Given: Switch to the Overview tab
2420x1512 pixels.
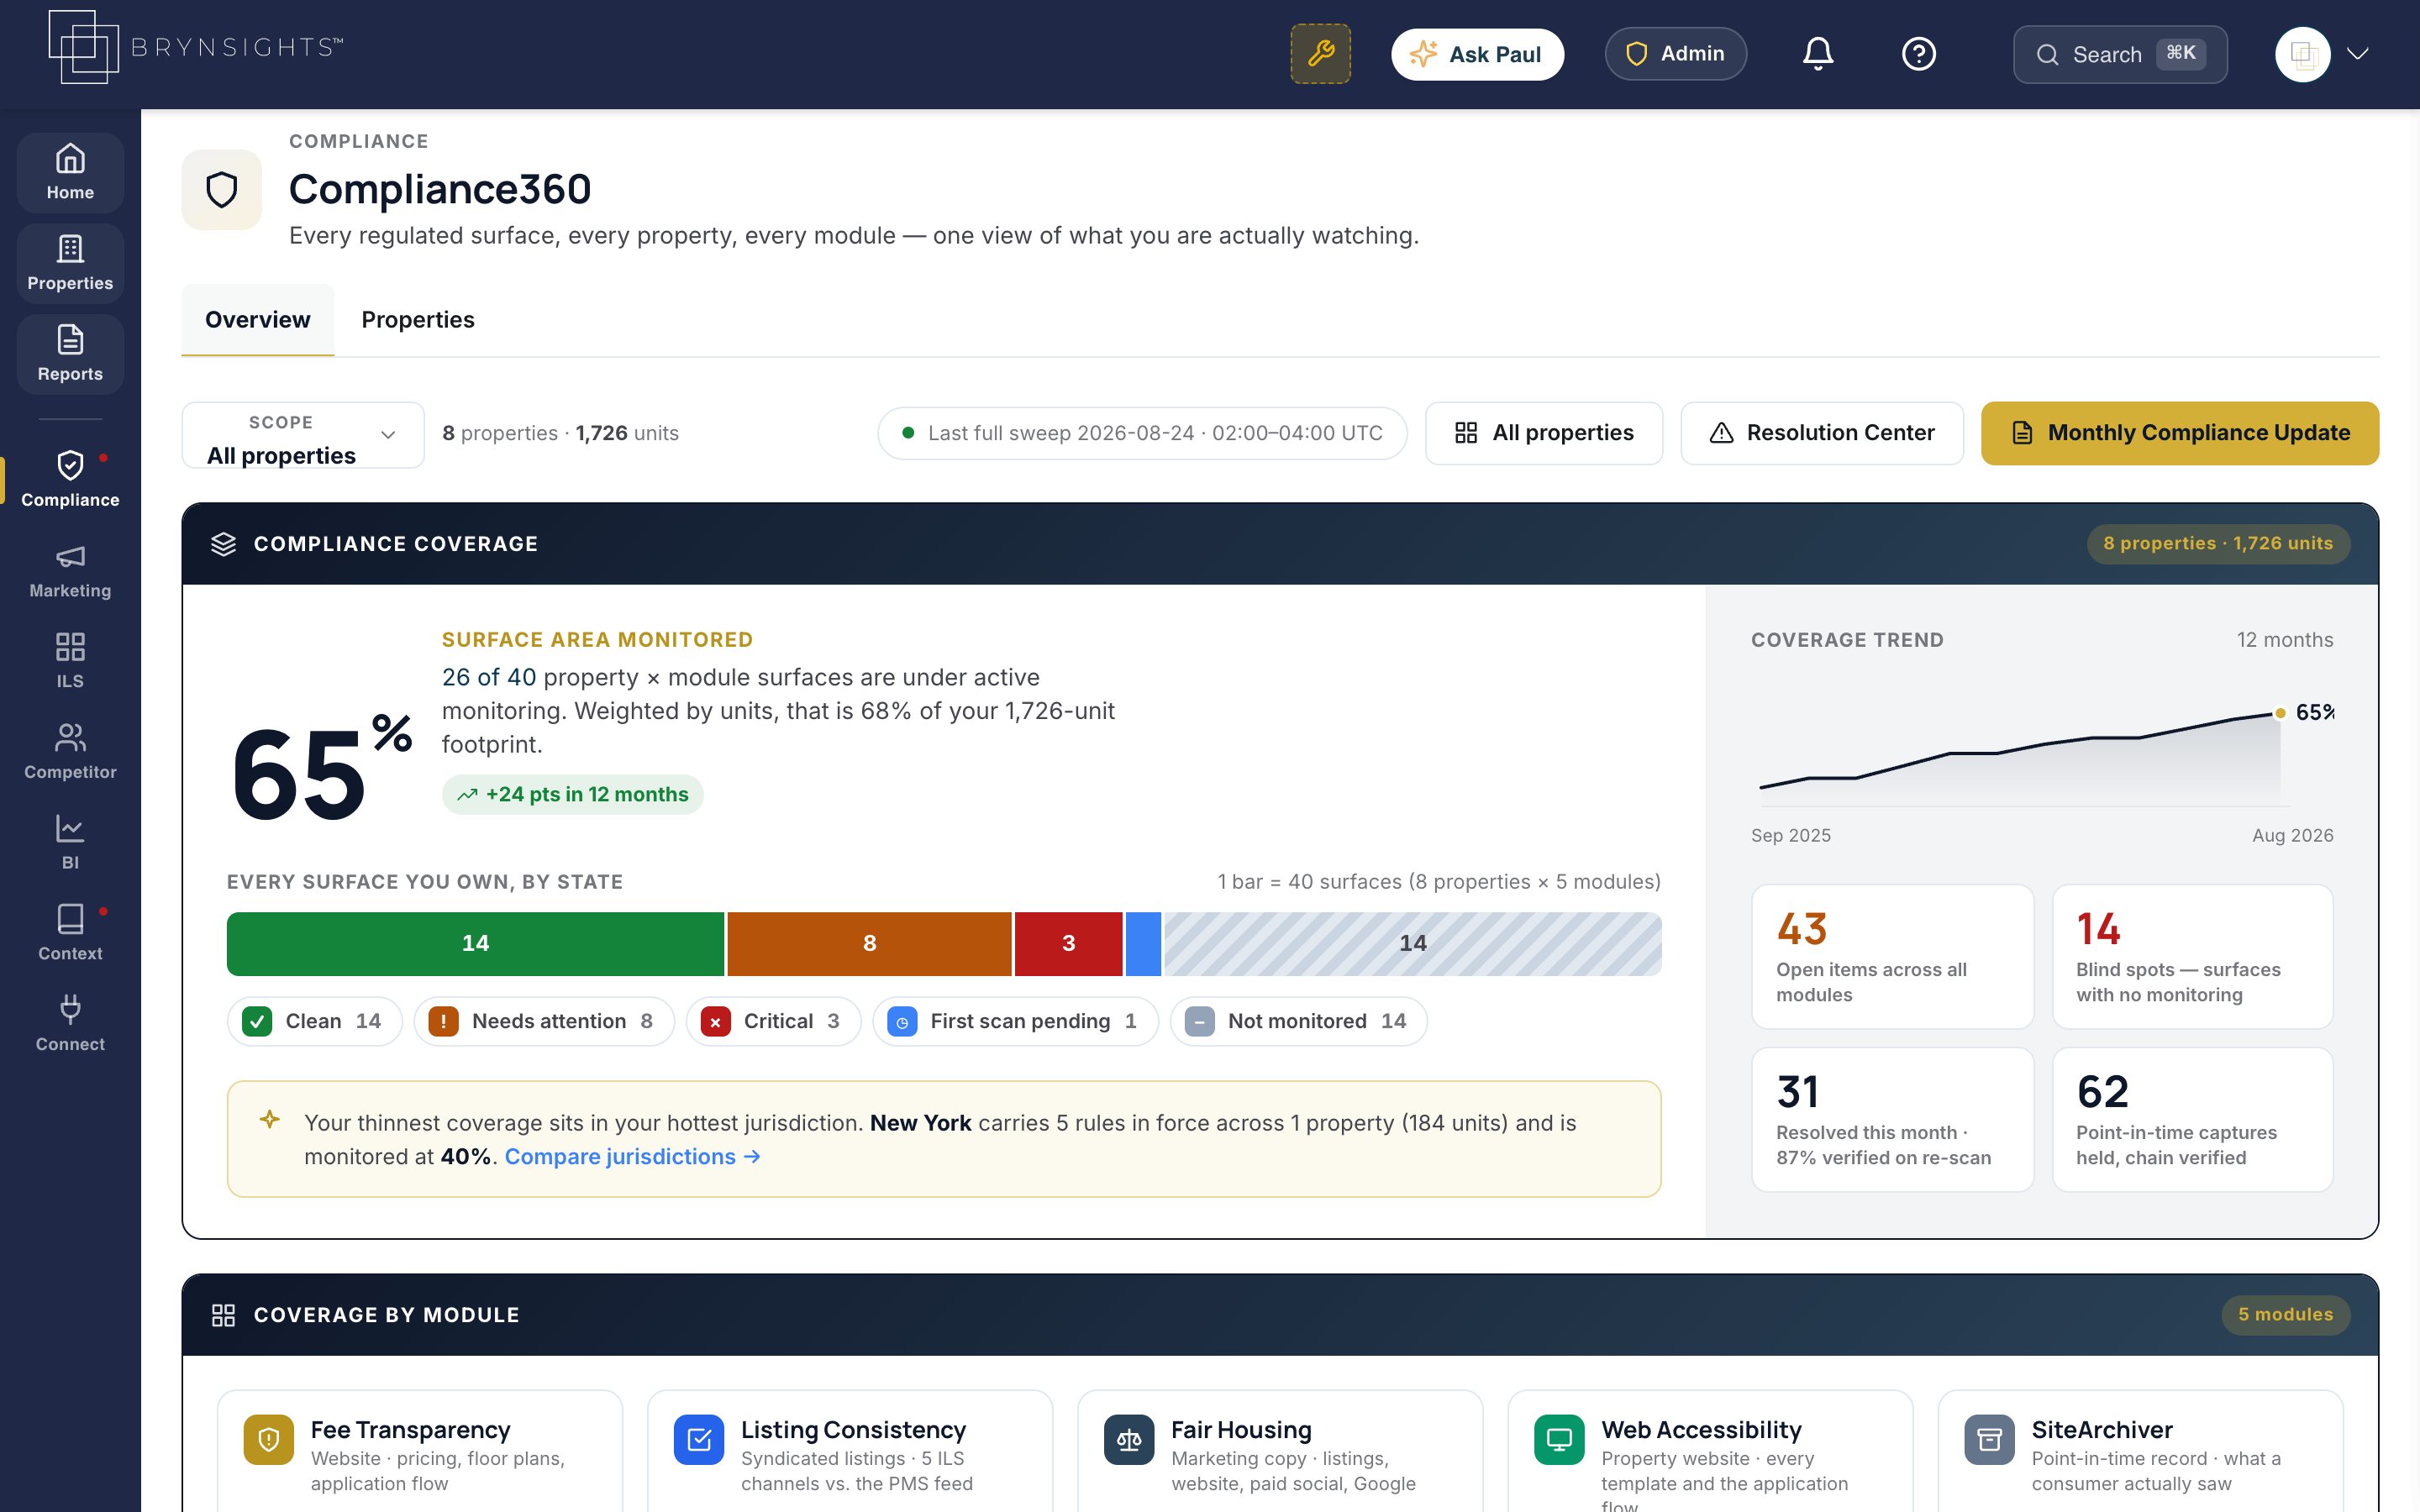Looking at the screenshot, I should pyautogui.click(x=257, y=320).
